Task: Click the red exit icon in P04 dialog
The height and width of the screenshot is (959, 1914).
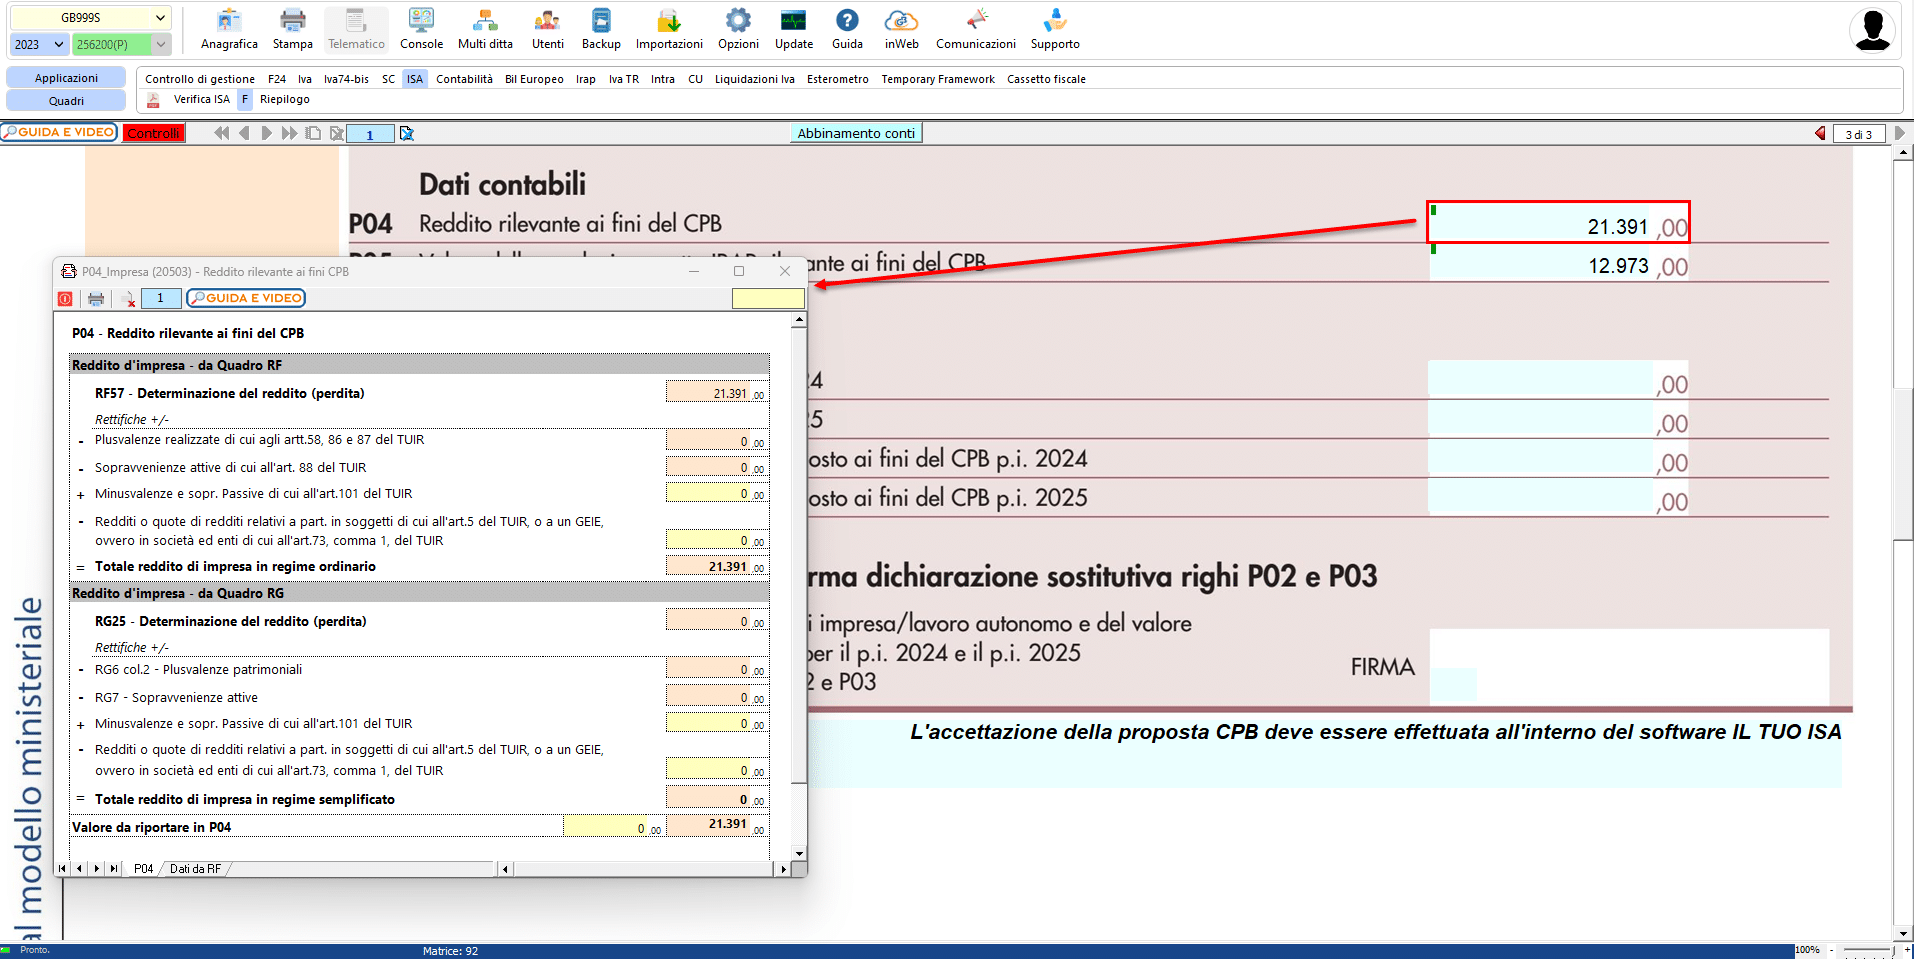Action: pyautogui.click(x=65, y=298)
